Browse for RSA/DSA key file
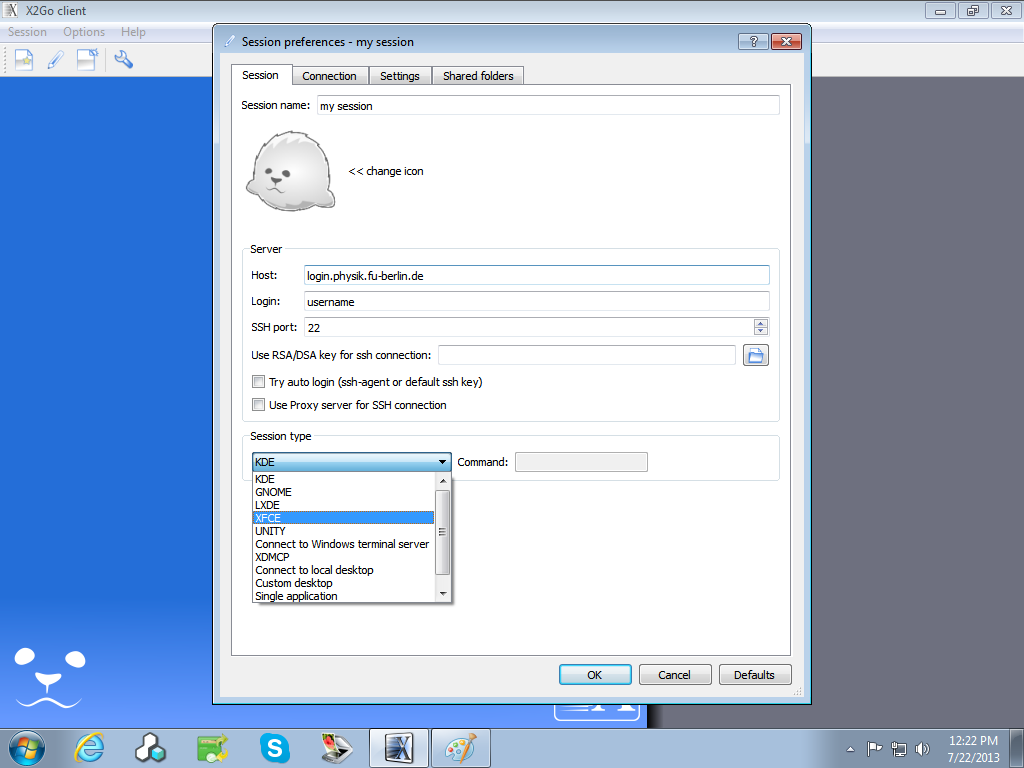Image resolution: width=1024 pixels, height=768 pixels. [755, 355]
